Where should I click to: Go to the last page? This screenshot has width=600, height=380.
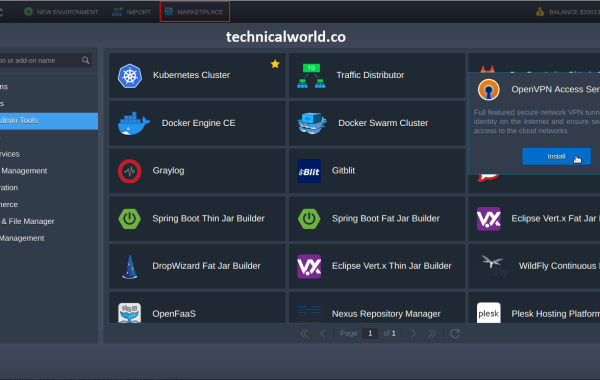[x=432, y=334]
